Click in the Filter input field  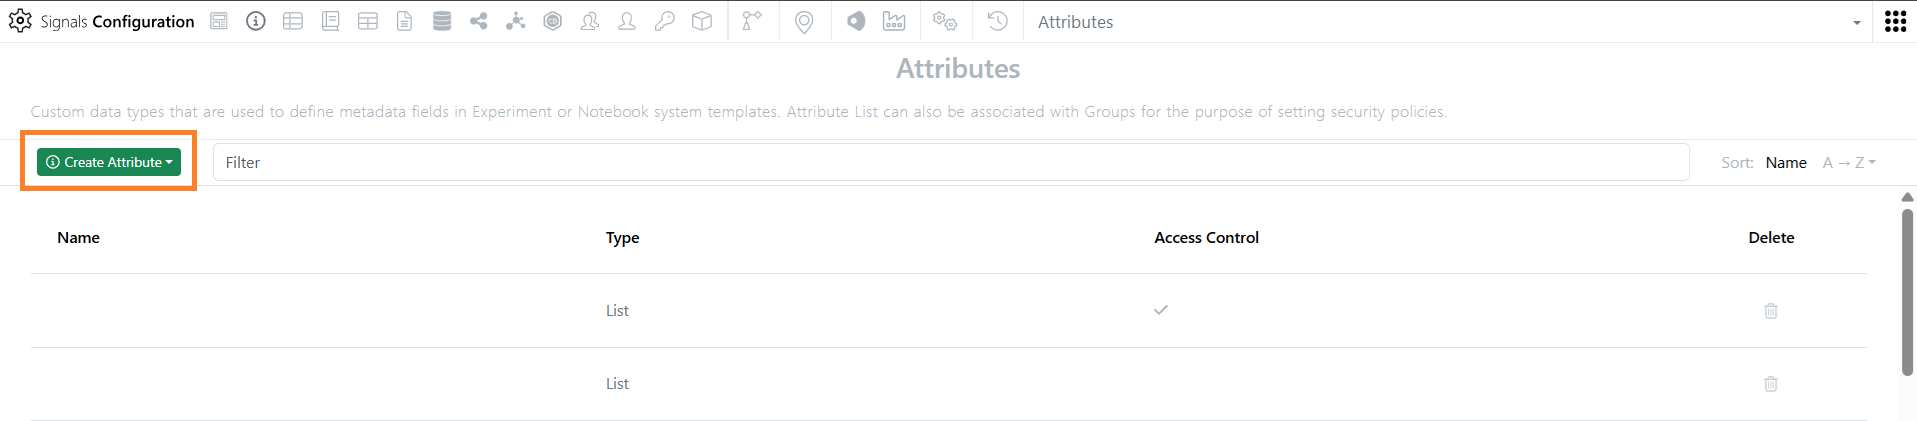(x=951, y=162)
